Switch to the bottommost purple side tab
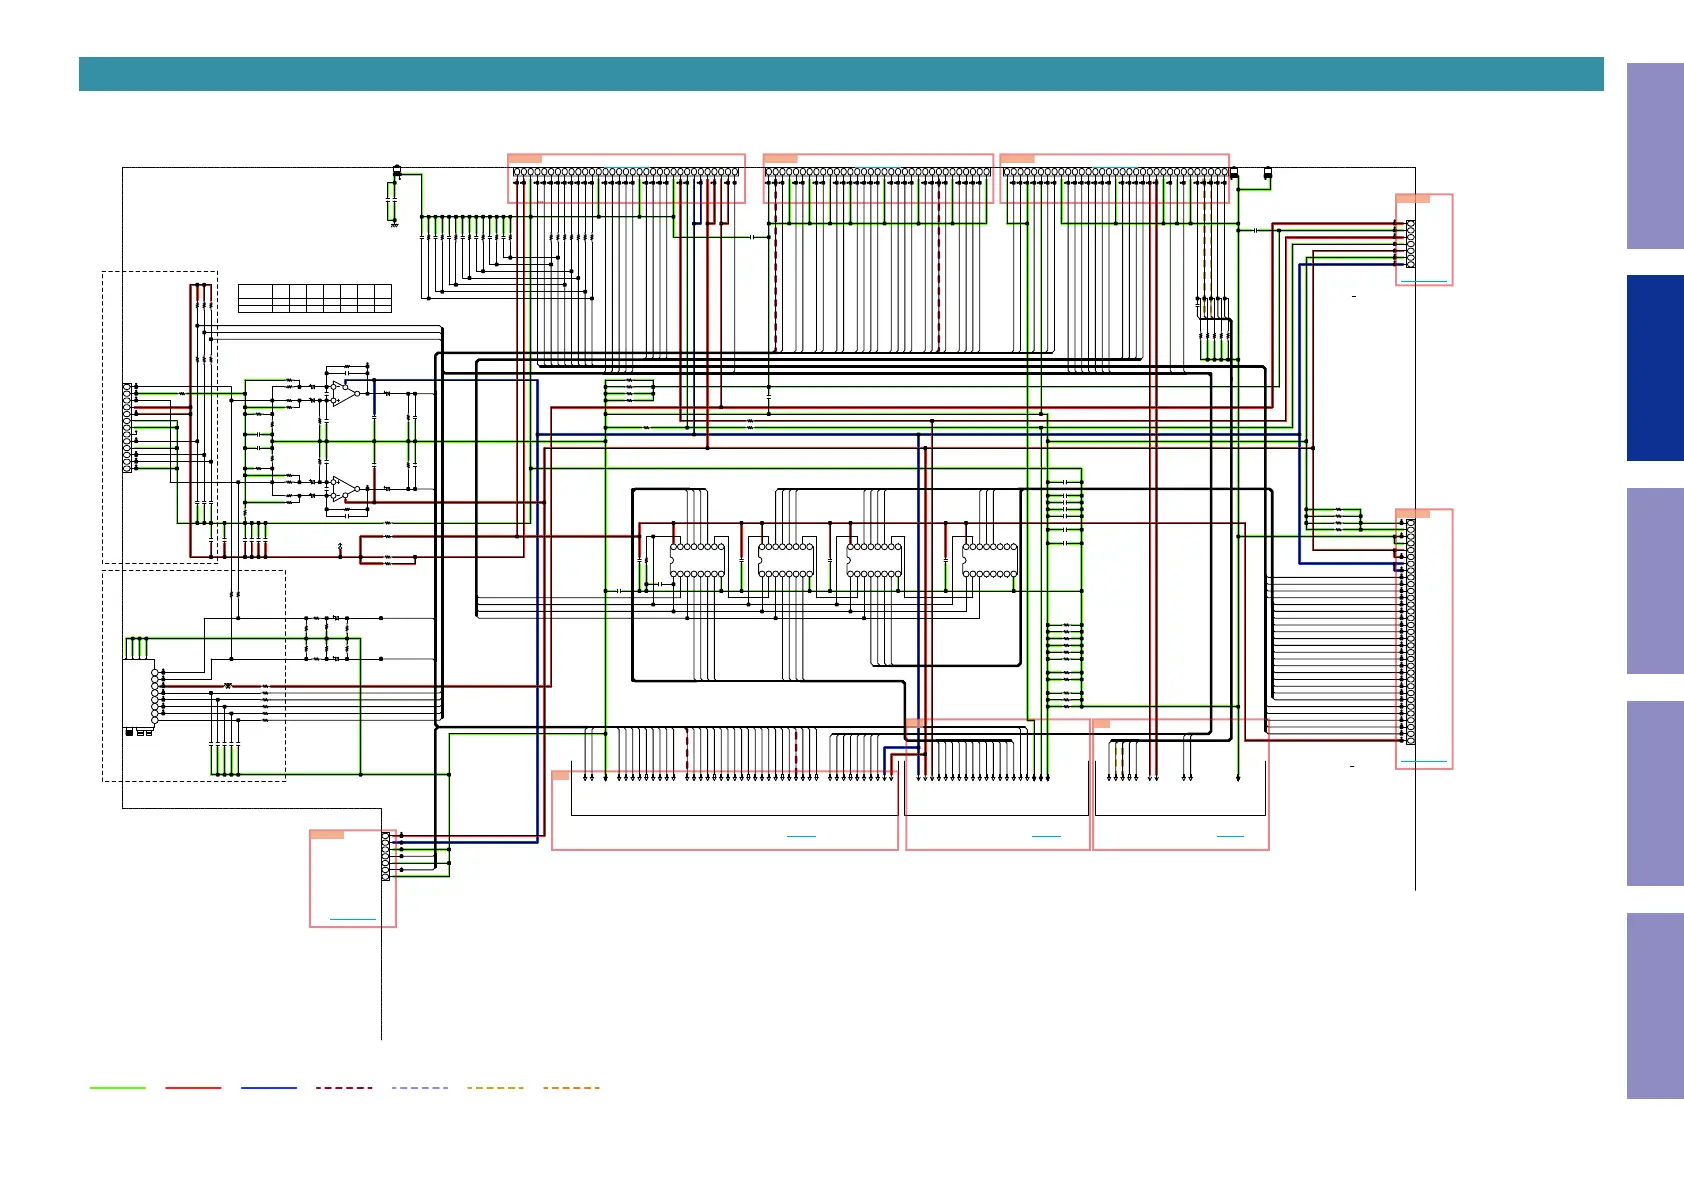This screenshot has width=1684, height=1191. [x=1654, y=1005]
